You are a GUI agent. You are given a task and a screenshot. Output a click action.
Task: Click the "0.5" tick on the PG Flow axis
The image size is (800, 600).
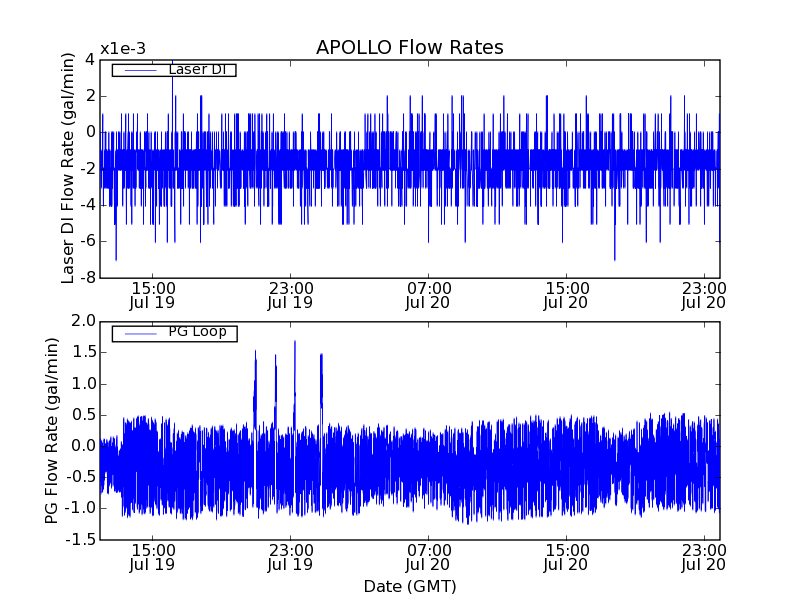tap(84, 415)
